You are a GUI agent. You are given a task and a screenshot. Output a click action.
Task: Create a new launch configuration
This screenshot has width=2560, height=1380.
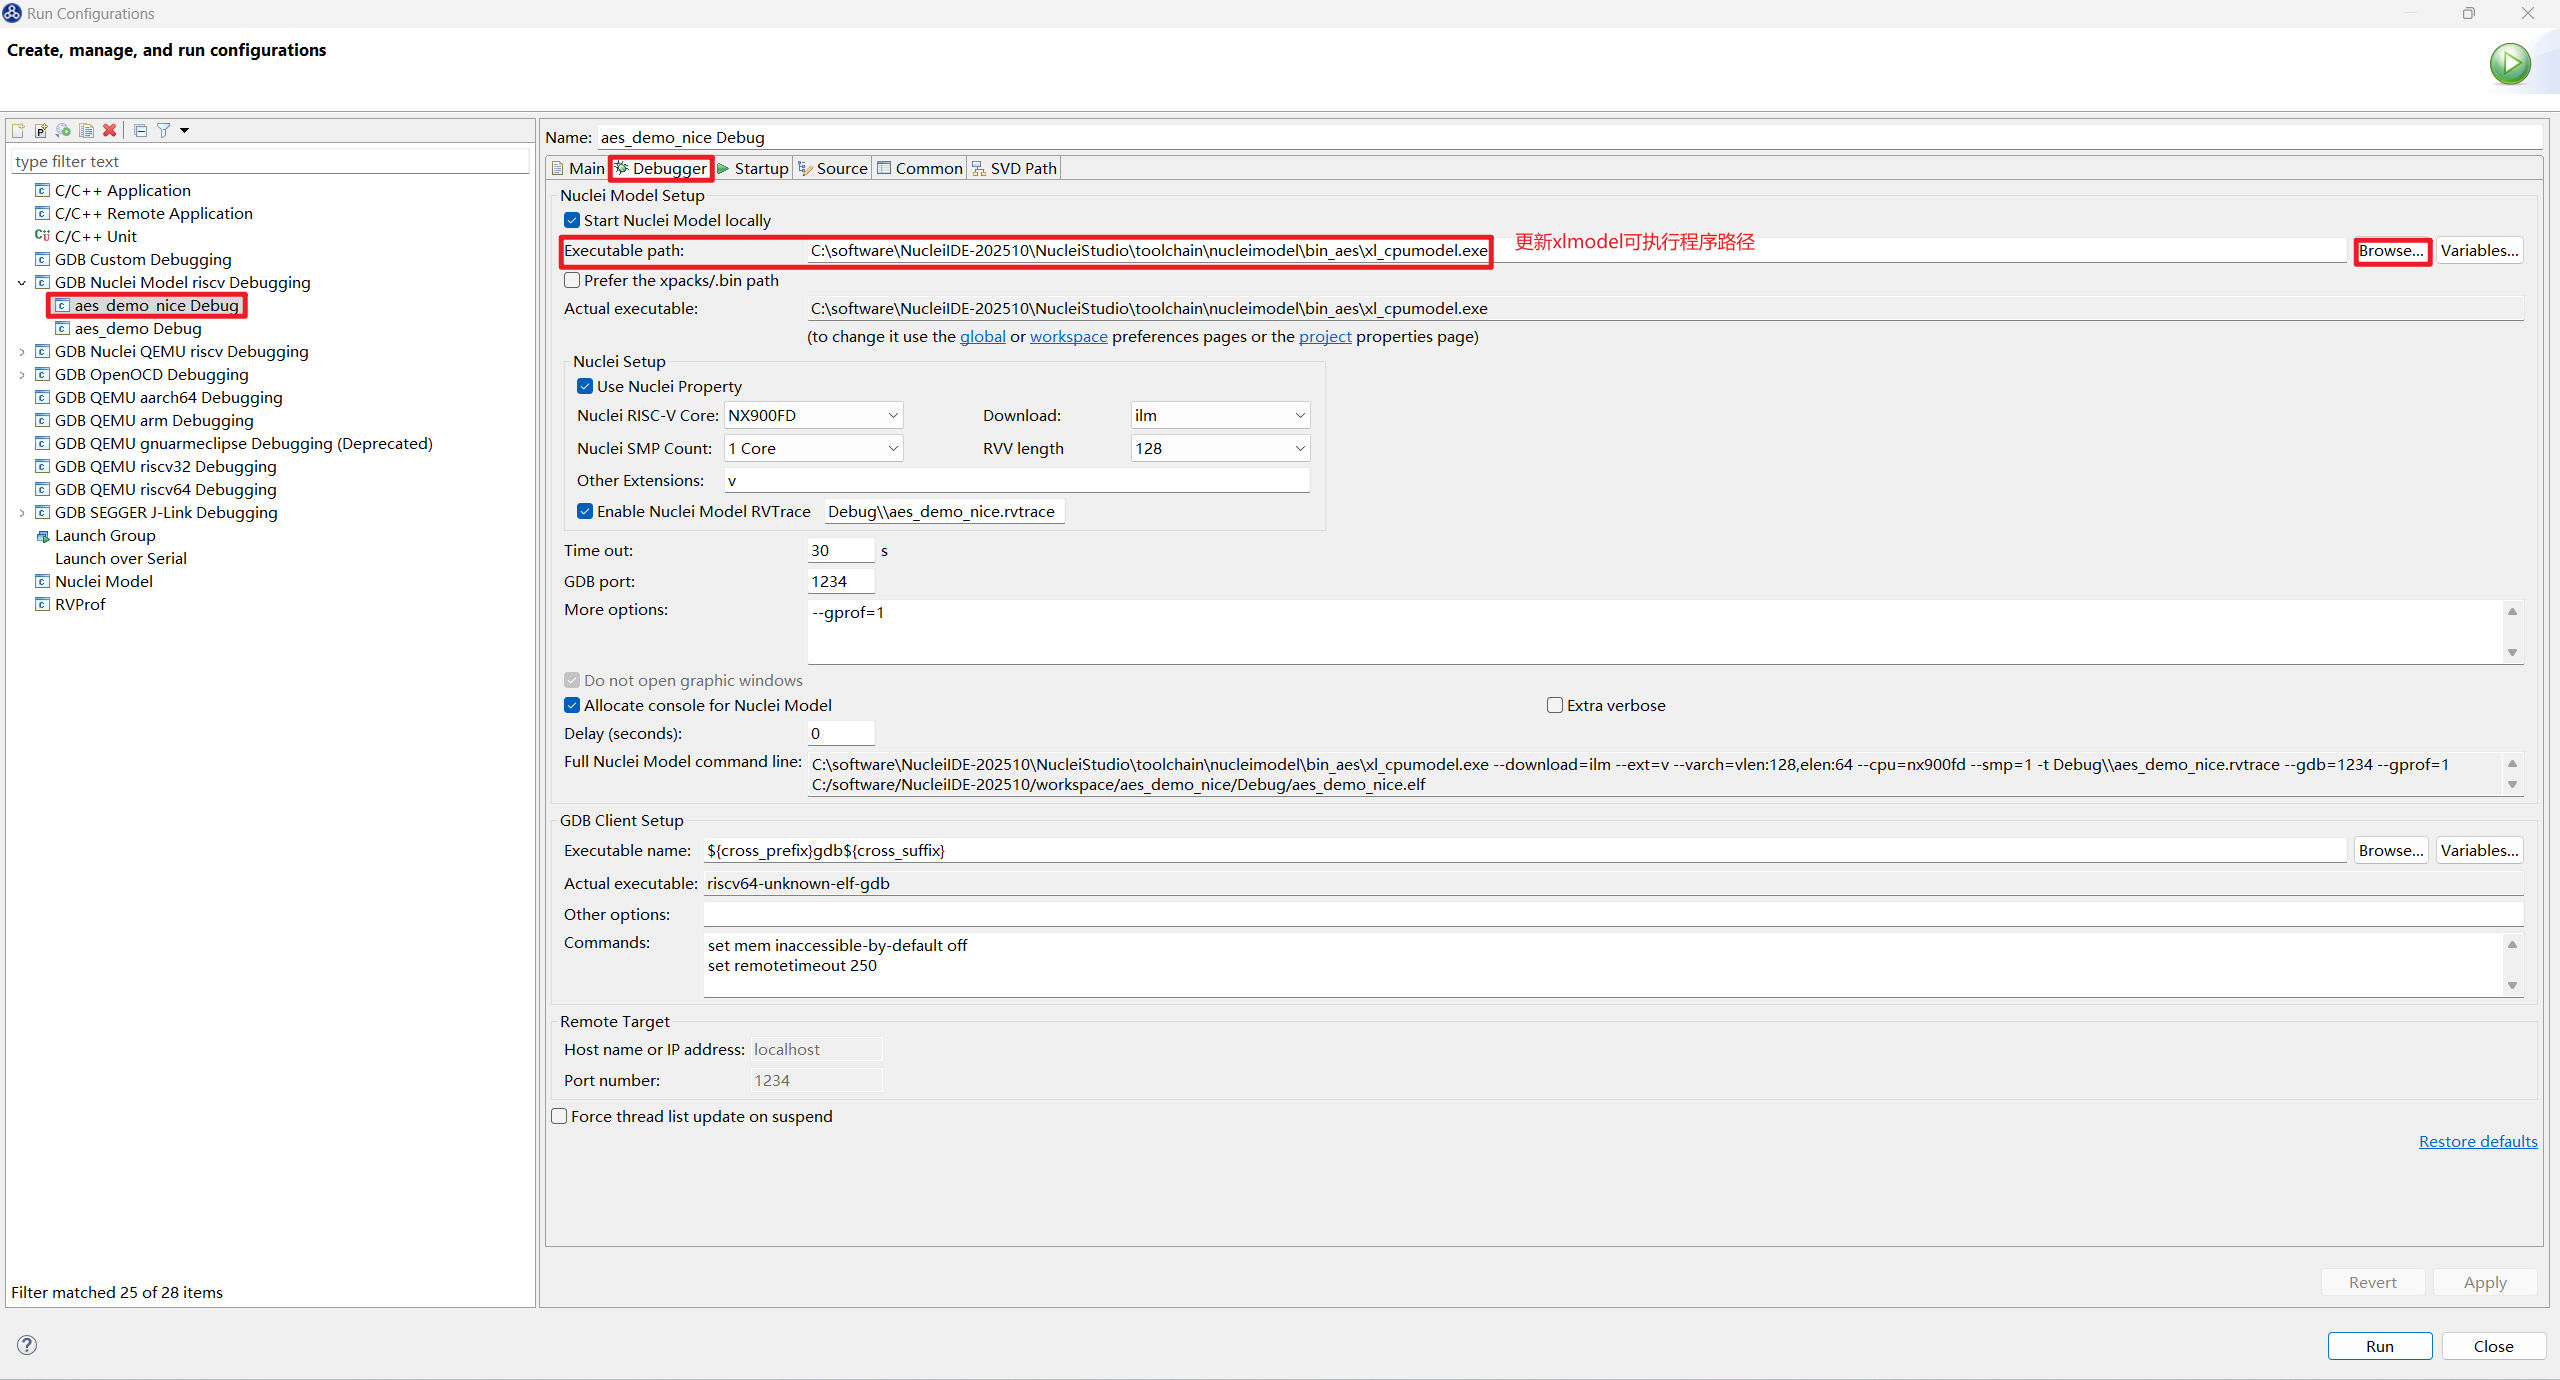click(x=18, y=131)
